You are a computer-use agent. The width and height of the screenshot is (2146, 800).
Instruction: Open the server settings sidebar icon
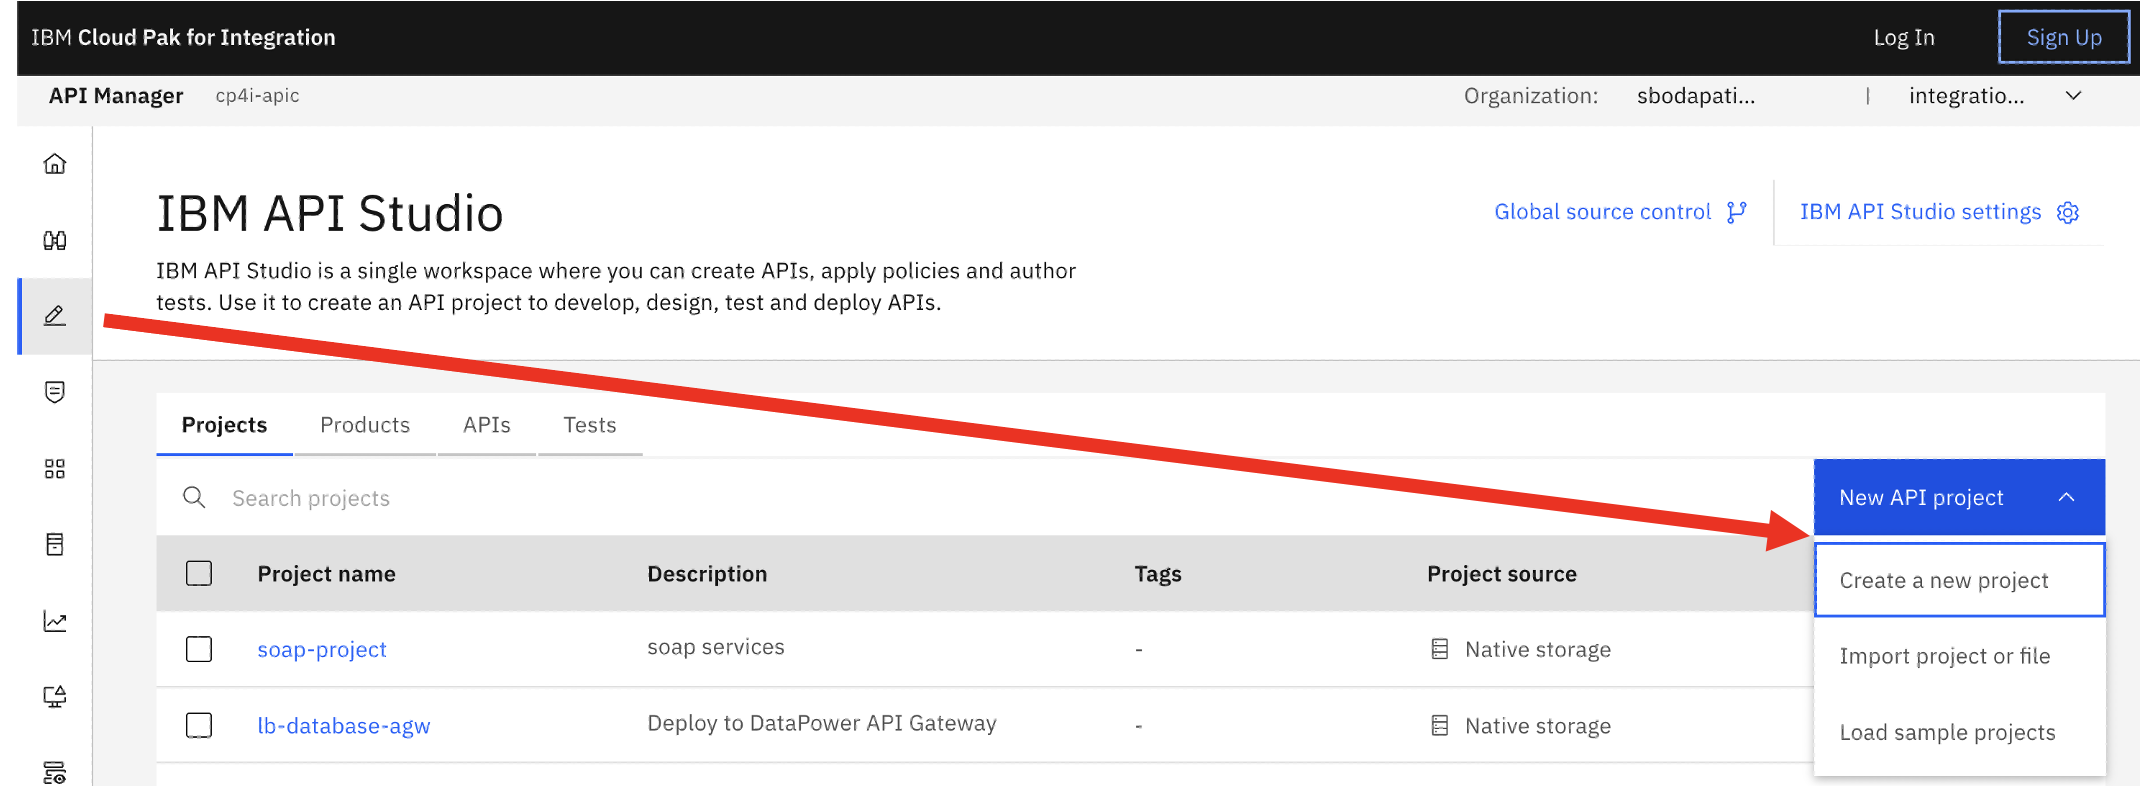(55, 772)
